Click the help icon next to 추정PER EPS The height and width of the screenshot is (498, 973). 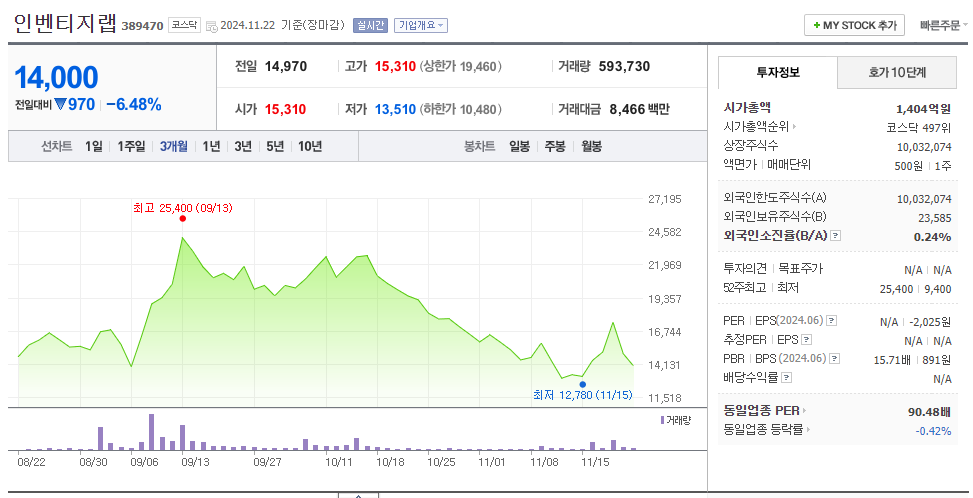coord(807,340)
